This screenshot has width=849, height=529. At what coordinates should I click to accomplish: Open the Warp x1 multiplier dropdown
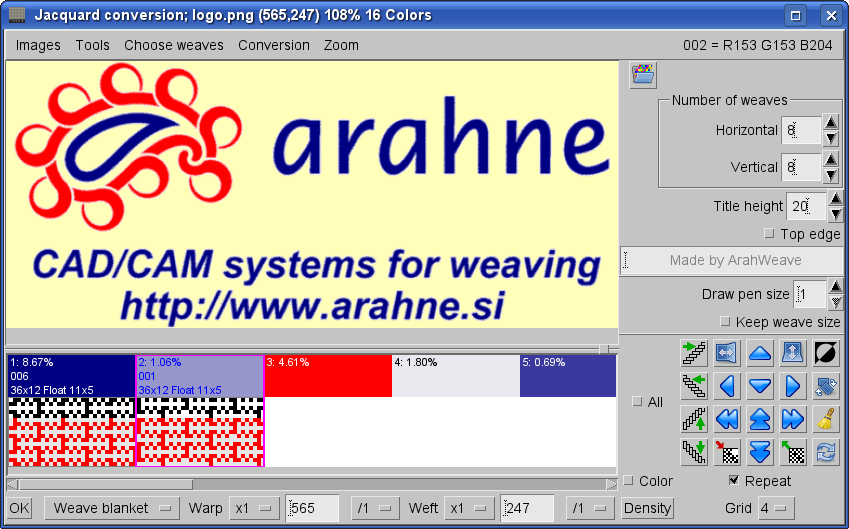point(253,508)
